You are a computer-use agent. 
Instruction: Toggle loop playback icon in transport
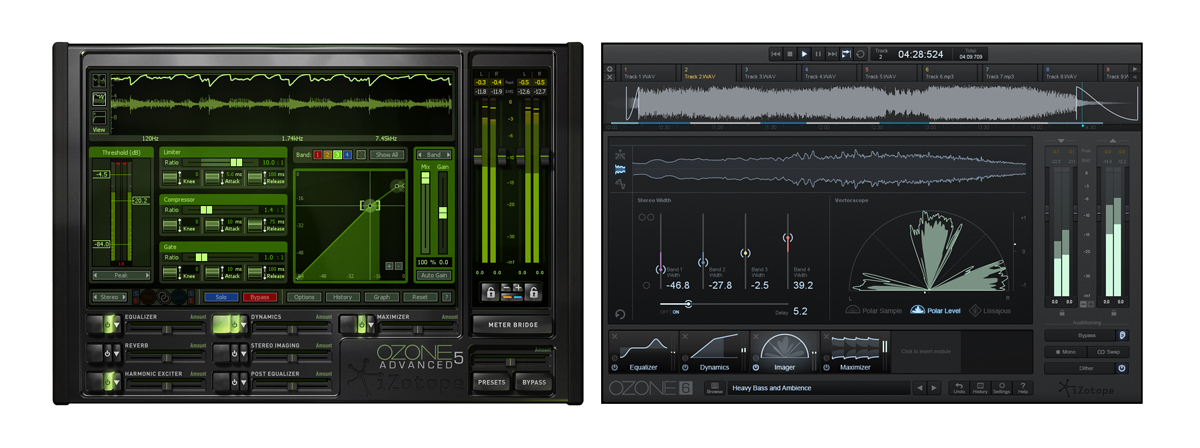click(860, 54)
